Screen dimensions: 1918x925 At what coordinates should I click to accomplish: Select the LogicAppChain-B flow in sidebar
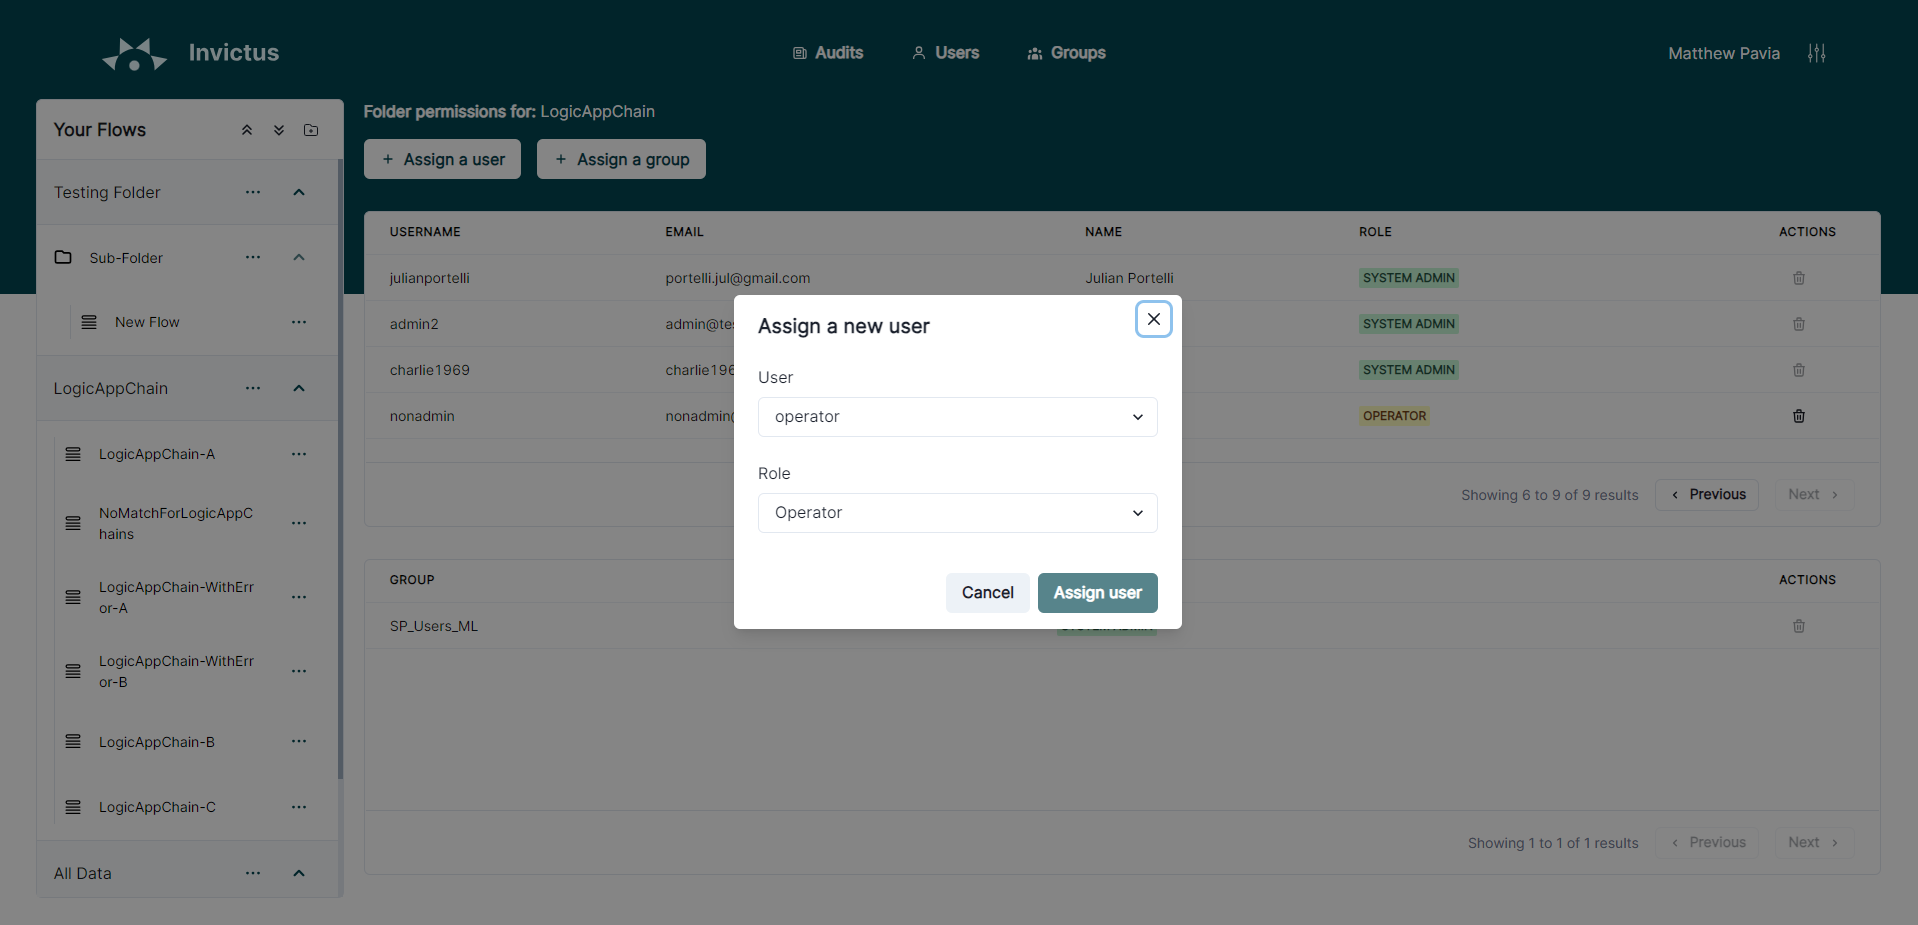coord(157,742)
